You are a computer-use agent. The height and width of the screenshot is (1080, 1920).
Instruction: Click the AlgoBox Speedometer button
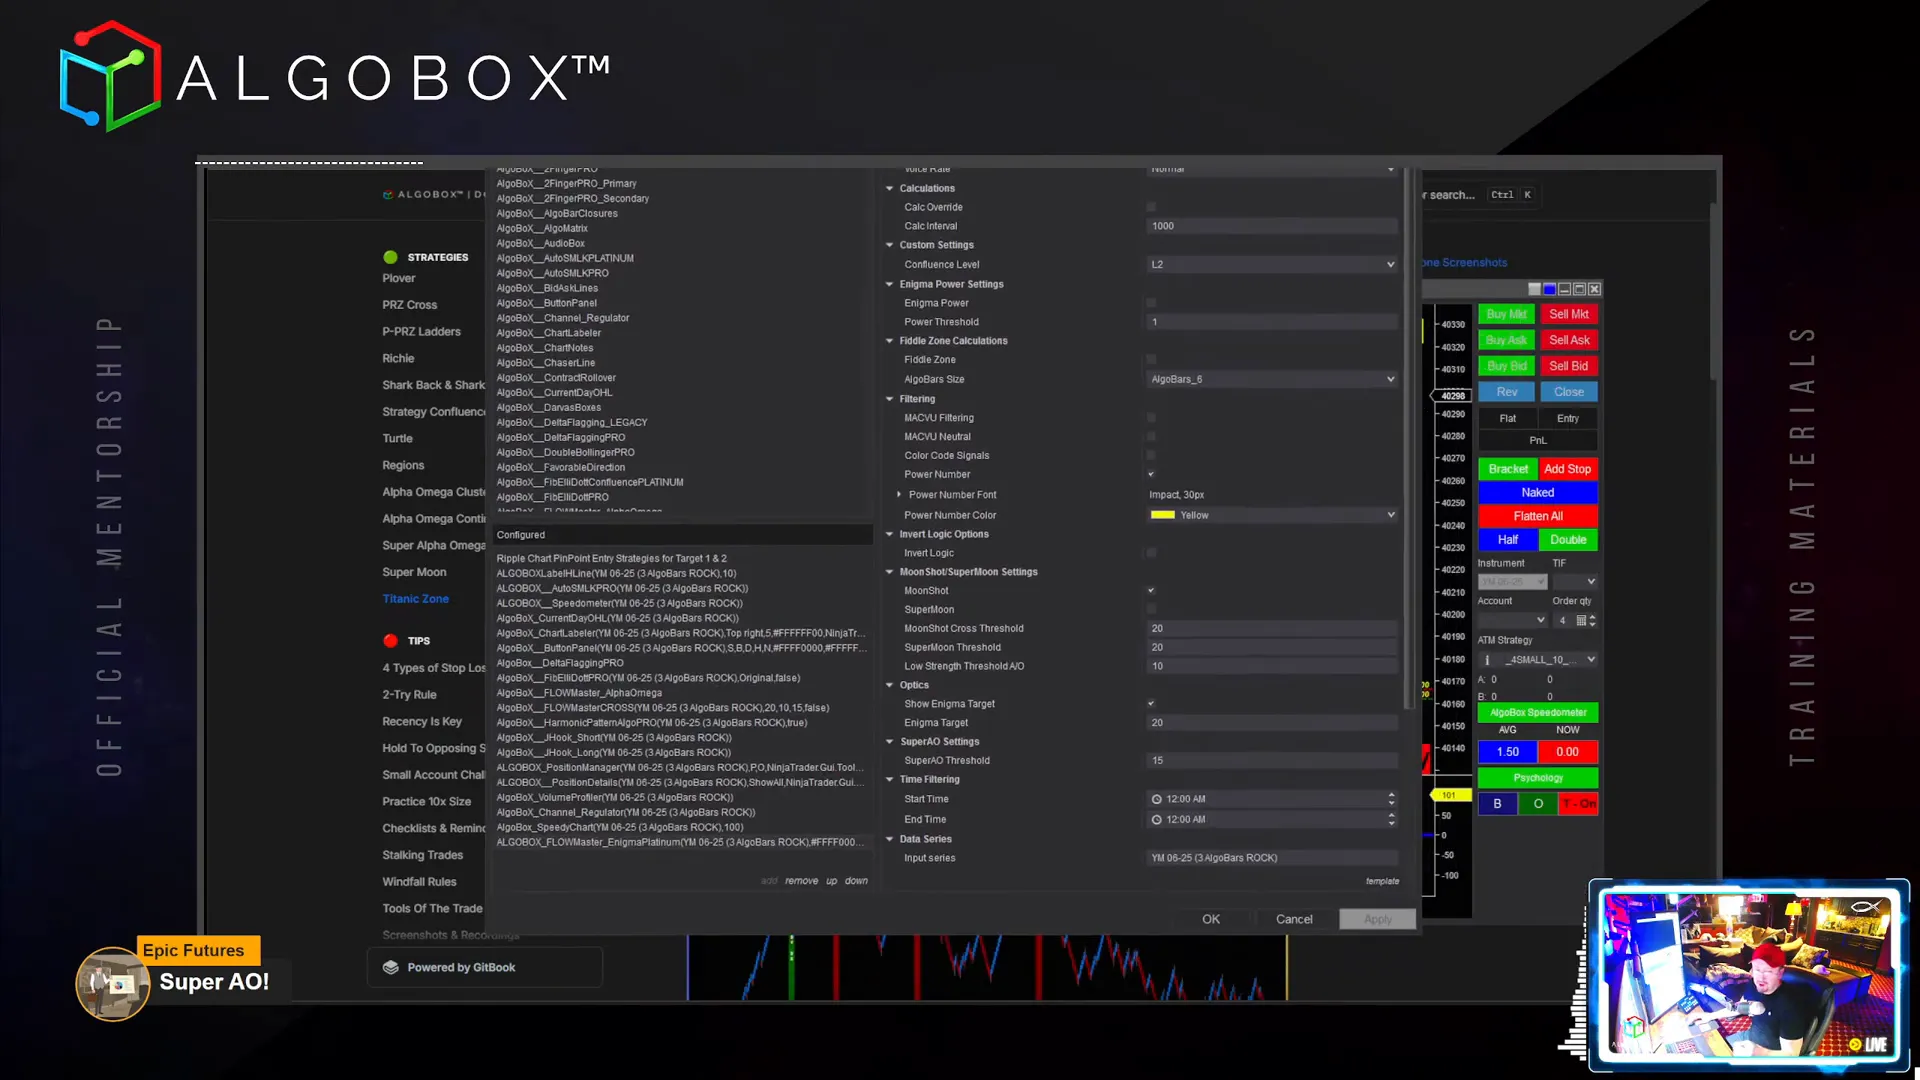click(1538, 713)
